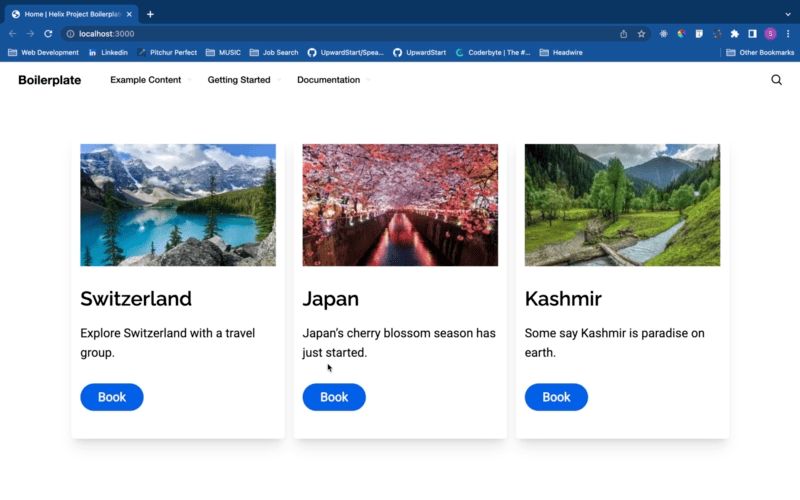Image resolution: width=800 pixels, height=500 pixels.
Task: Open the Other Bookmarks folder
Action: (760, 52)
